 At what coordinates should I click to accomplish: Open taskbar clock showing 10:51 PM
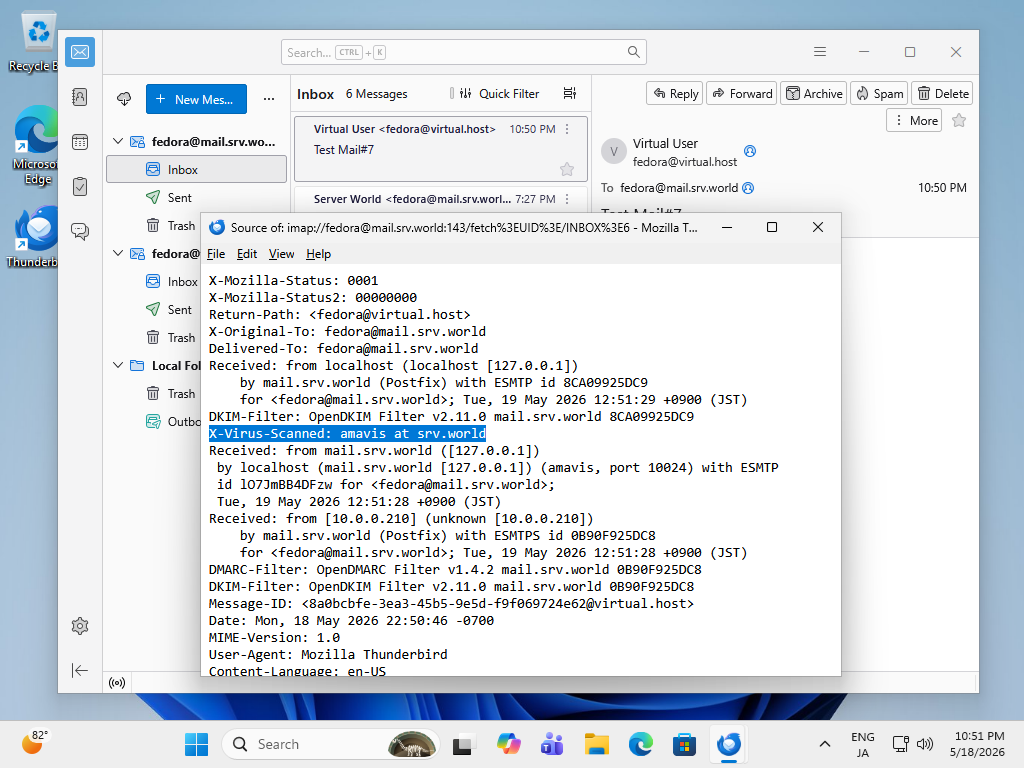pyautogui.click(x=978, y=744)
